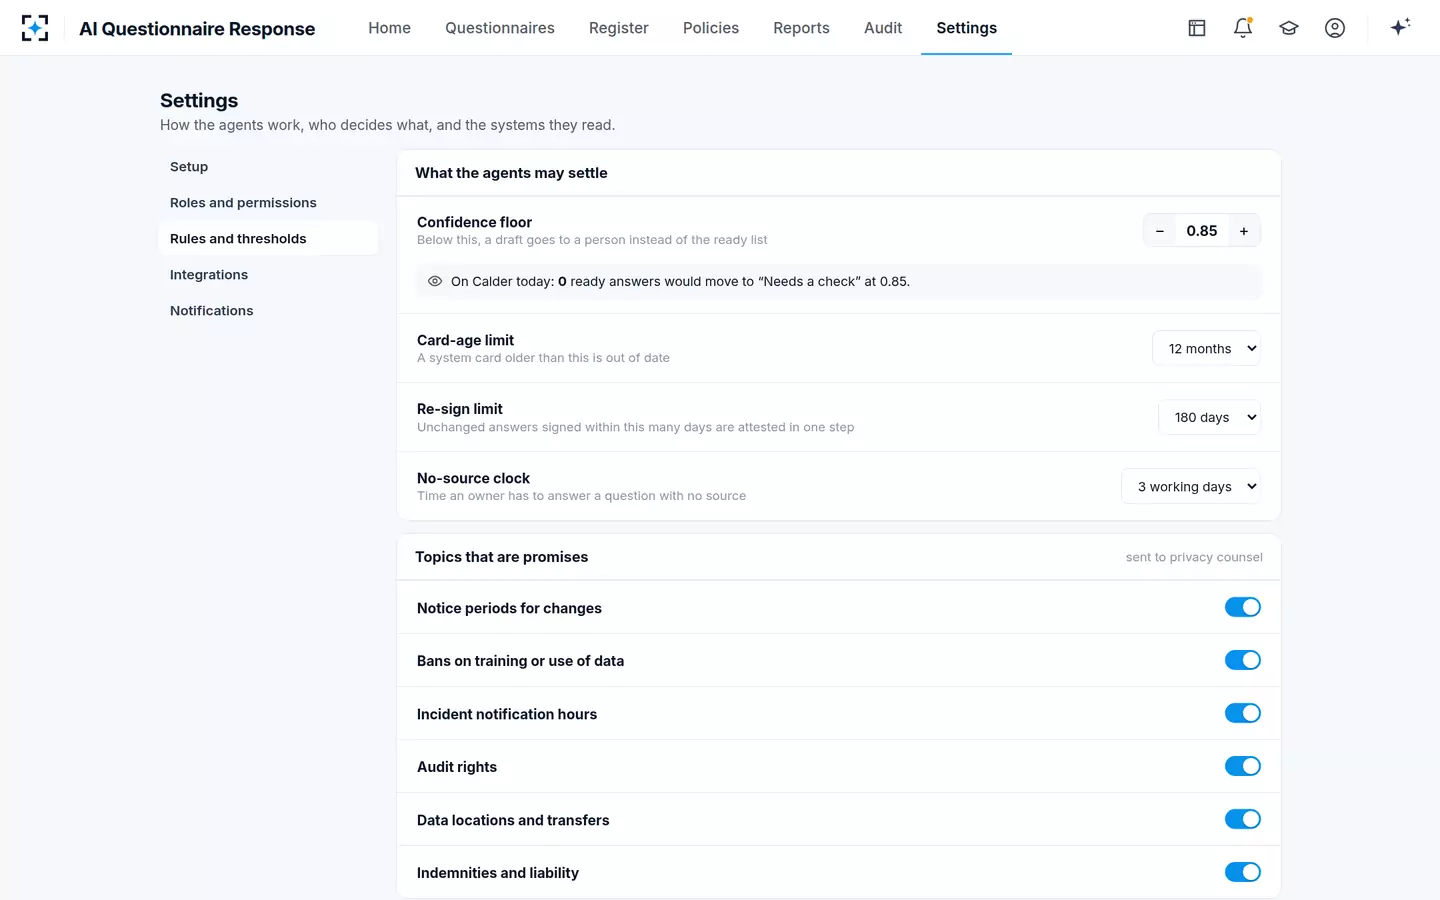
Task: Open the graduation cap learning icon
Action: (1289, 28)
